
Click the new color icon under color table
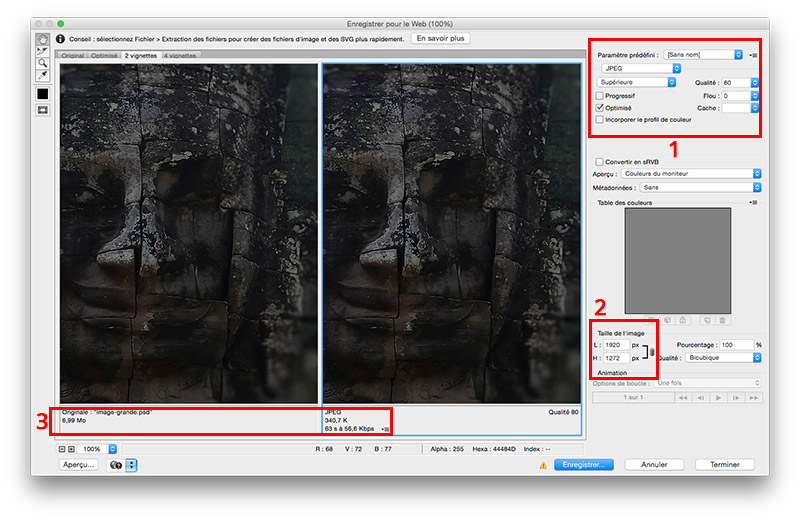707,320
